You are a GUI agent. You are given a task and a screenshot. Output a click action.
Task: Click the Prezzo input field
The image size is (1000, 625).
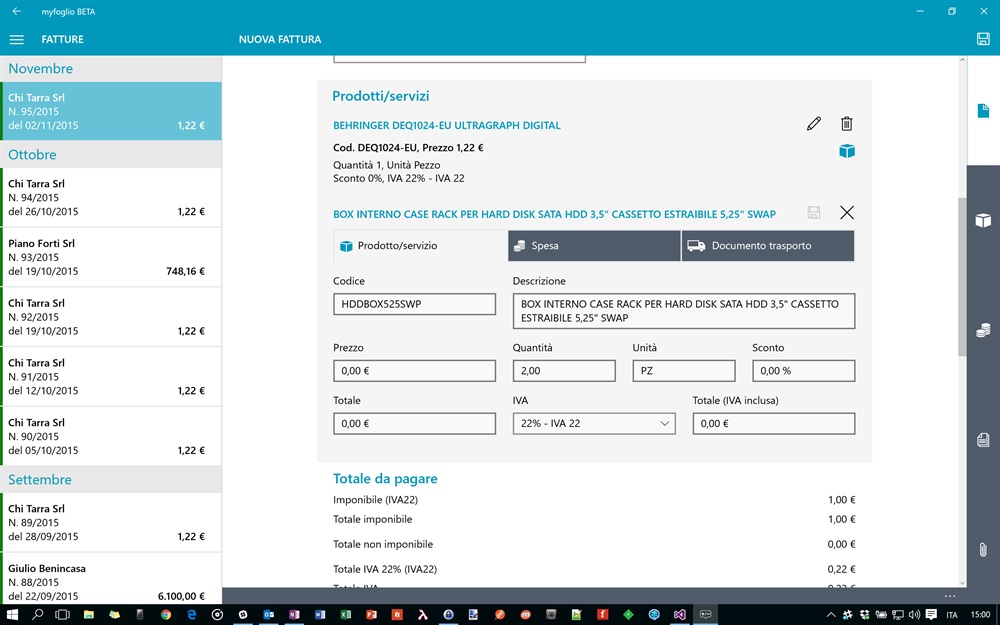pos(415,371)
